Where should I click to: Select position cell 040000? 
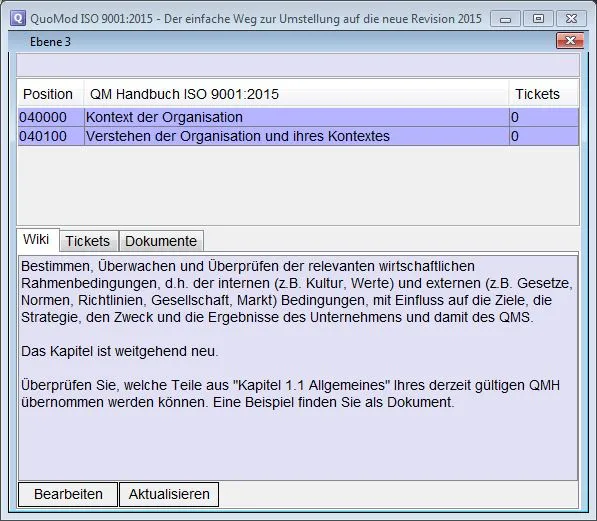tap(51, 117)
